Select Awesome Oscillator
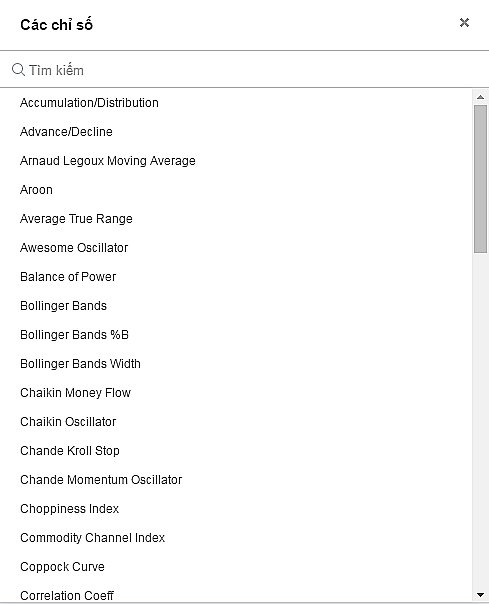The height and width of the screenshot is (604, 489). [236, 248]
